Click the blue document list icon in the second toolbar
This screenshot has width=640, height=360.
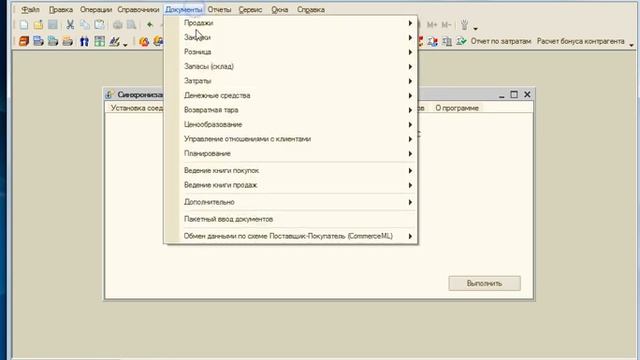pyautogui.click(x=38, y=41)
